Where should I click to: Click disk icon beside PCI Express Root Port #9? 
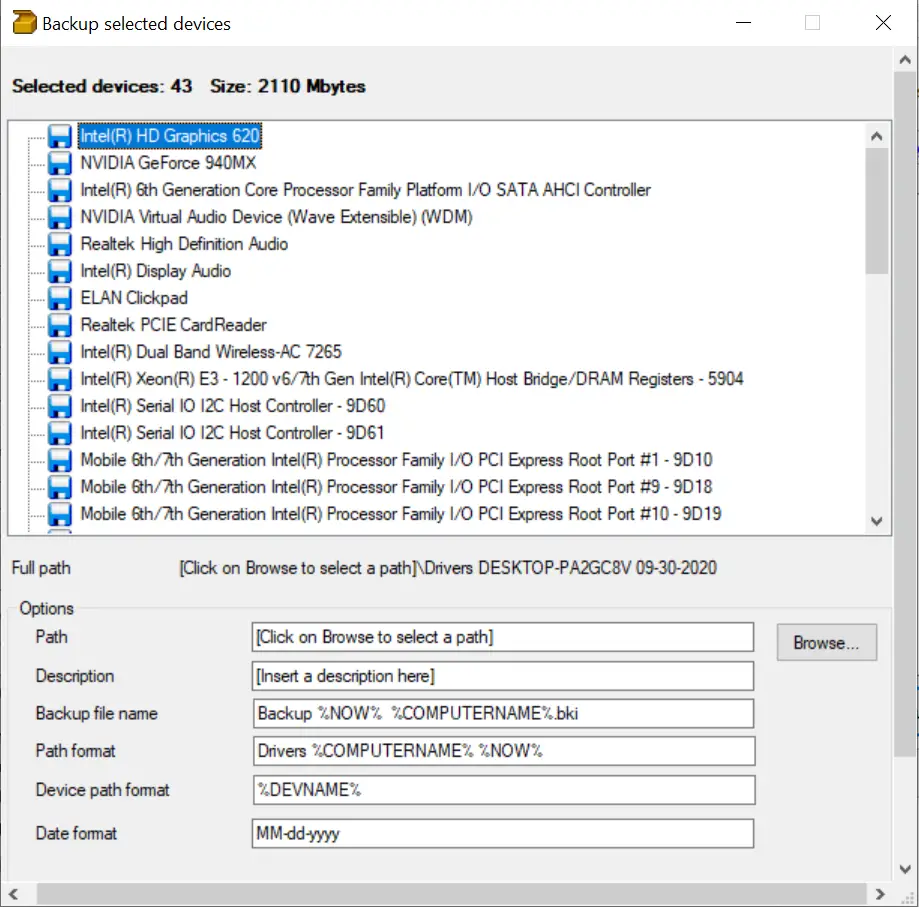[59, 486]
